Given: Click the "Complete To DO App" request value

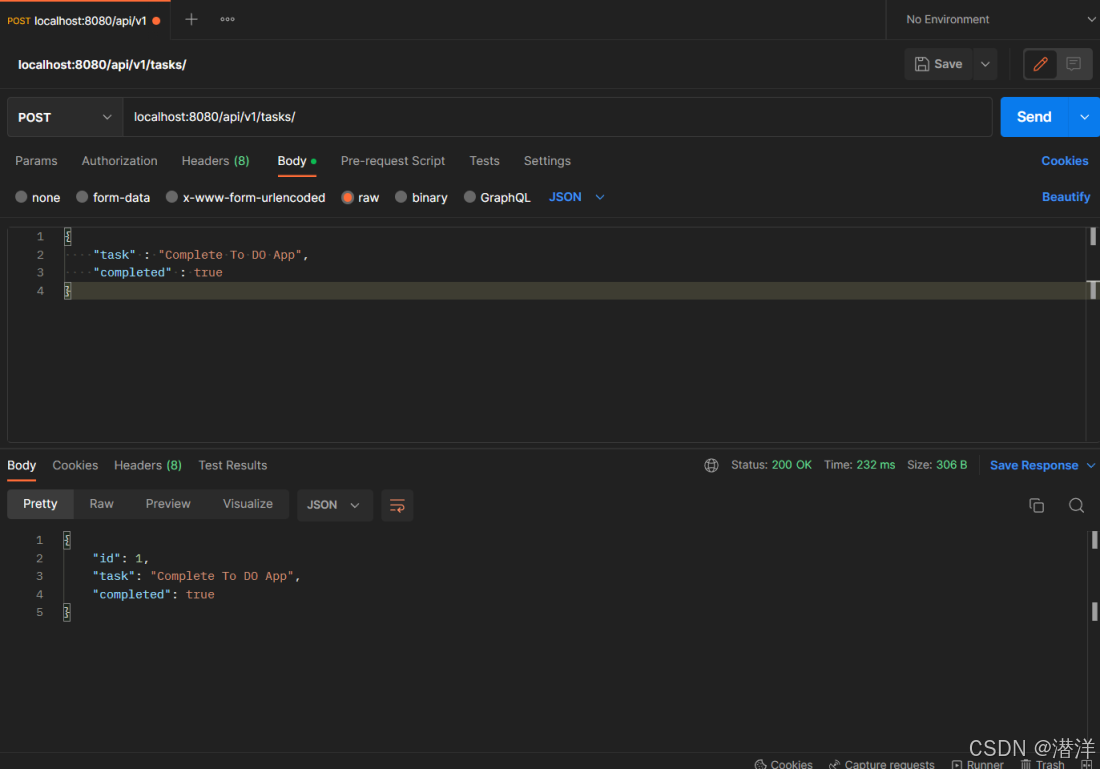Looking at the screenshot, I should point(230,255).
